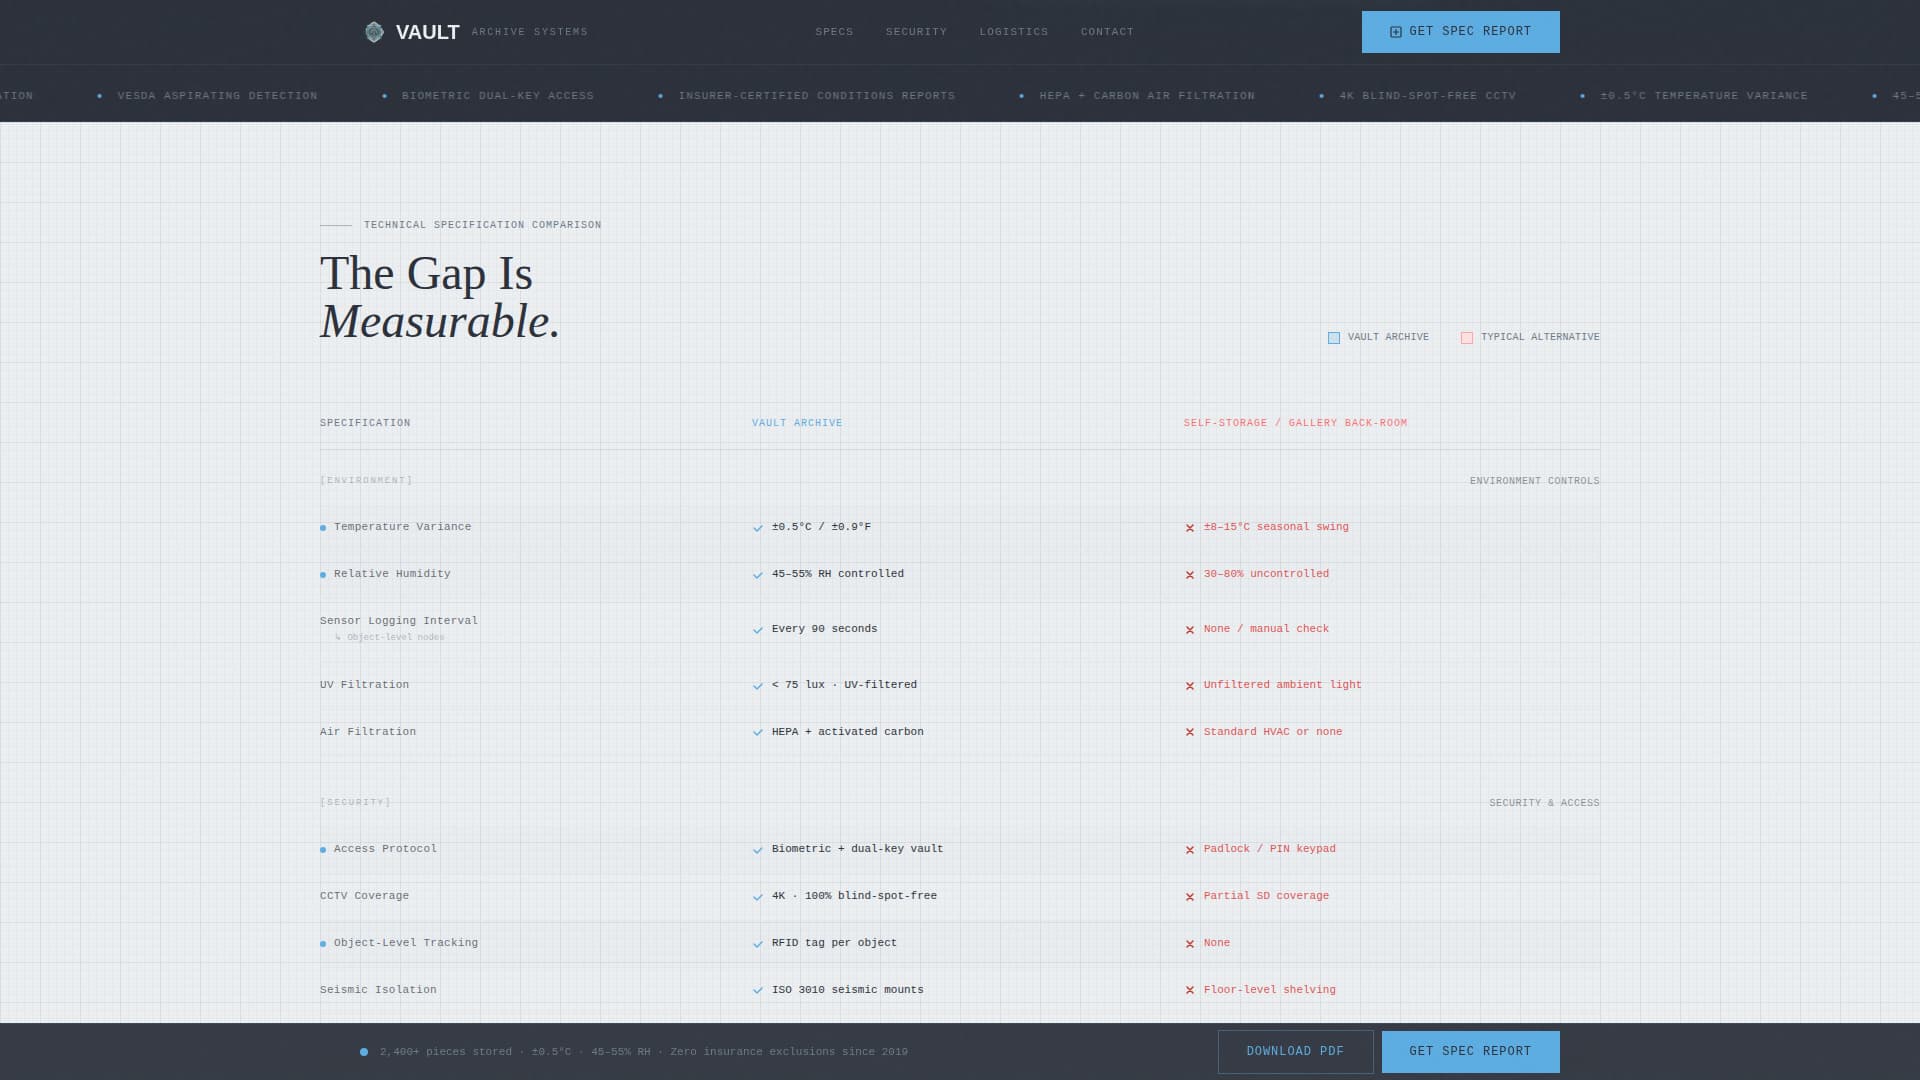Click the checkmark beside HEPA + activated carbon

[x=758, y=733]
